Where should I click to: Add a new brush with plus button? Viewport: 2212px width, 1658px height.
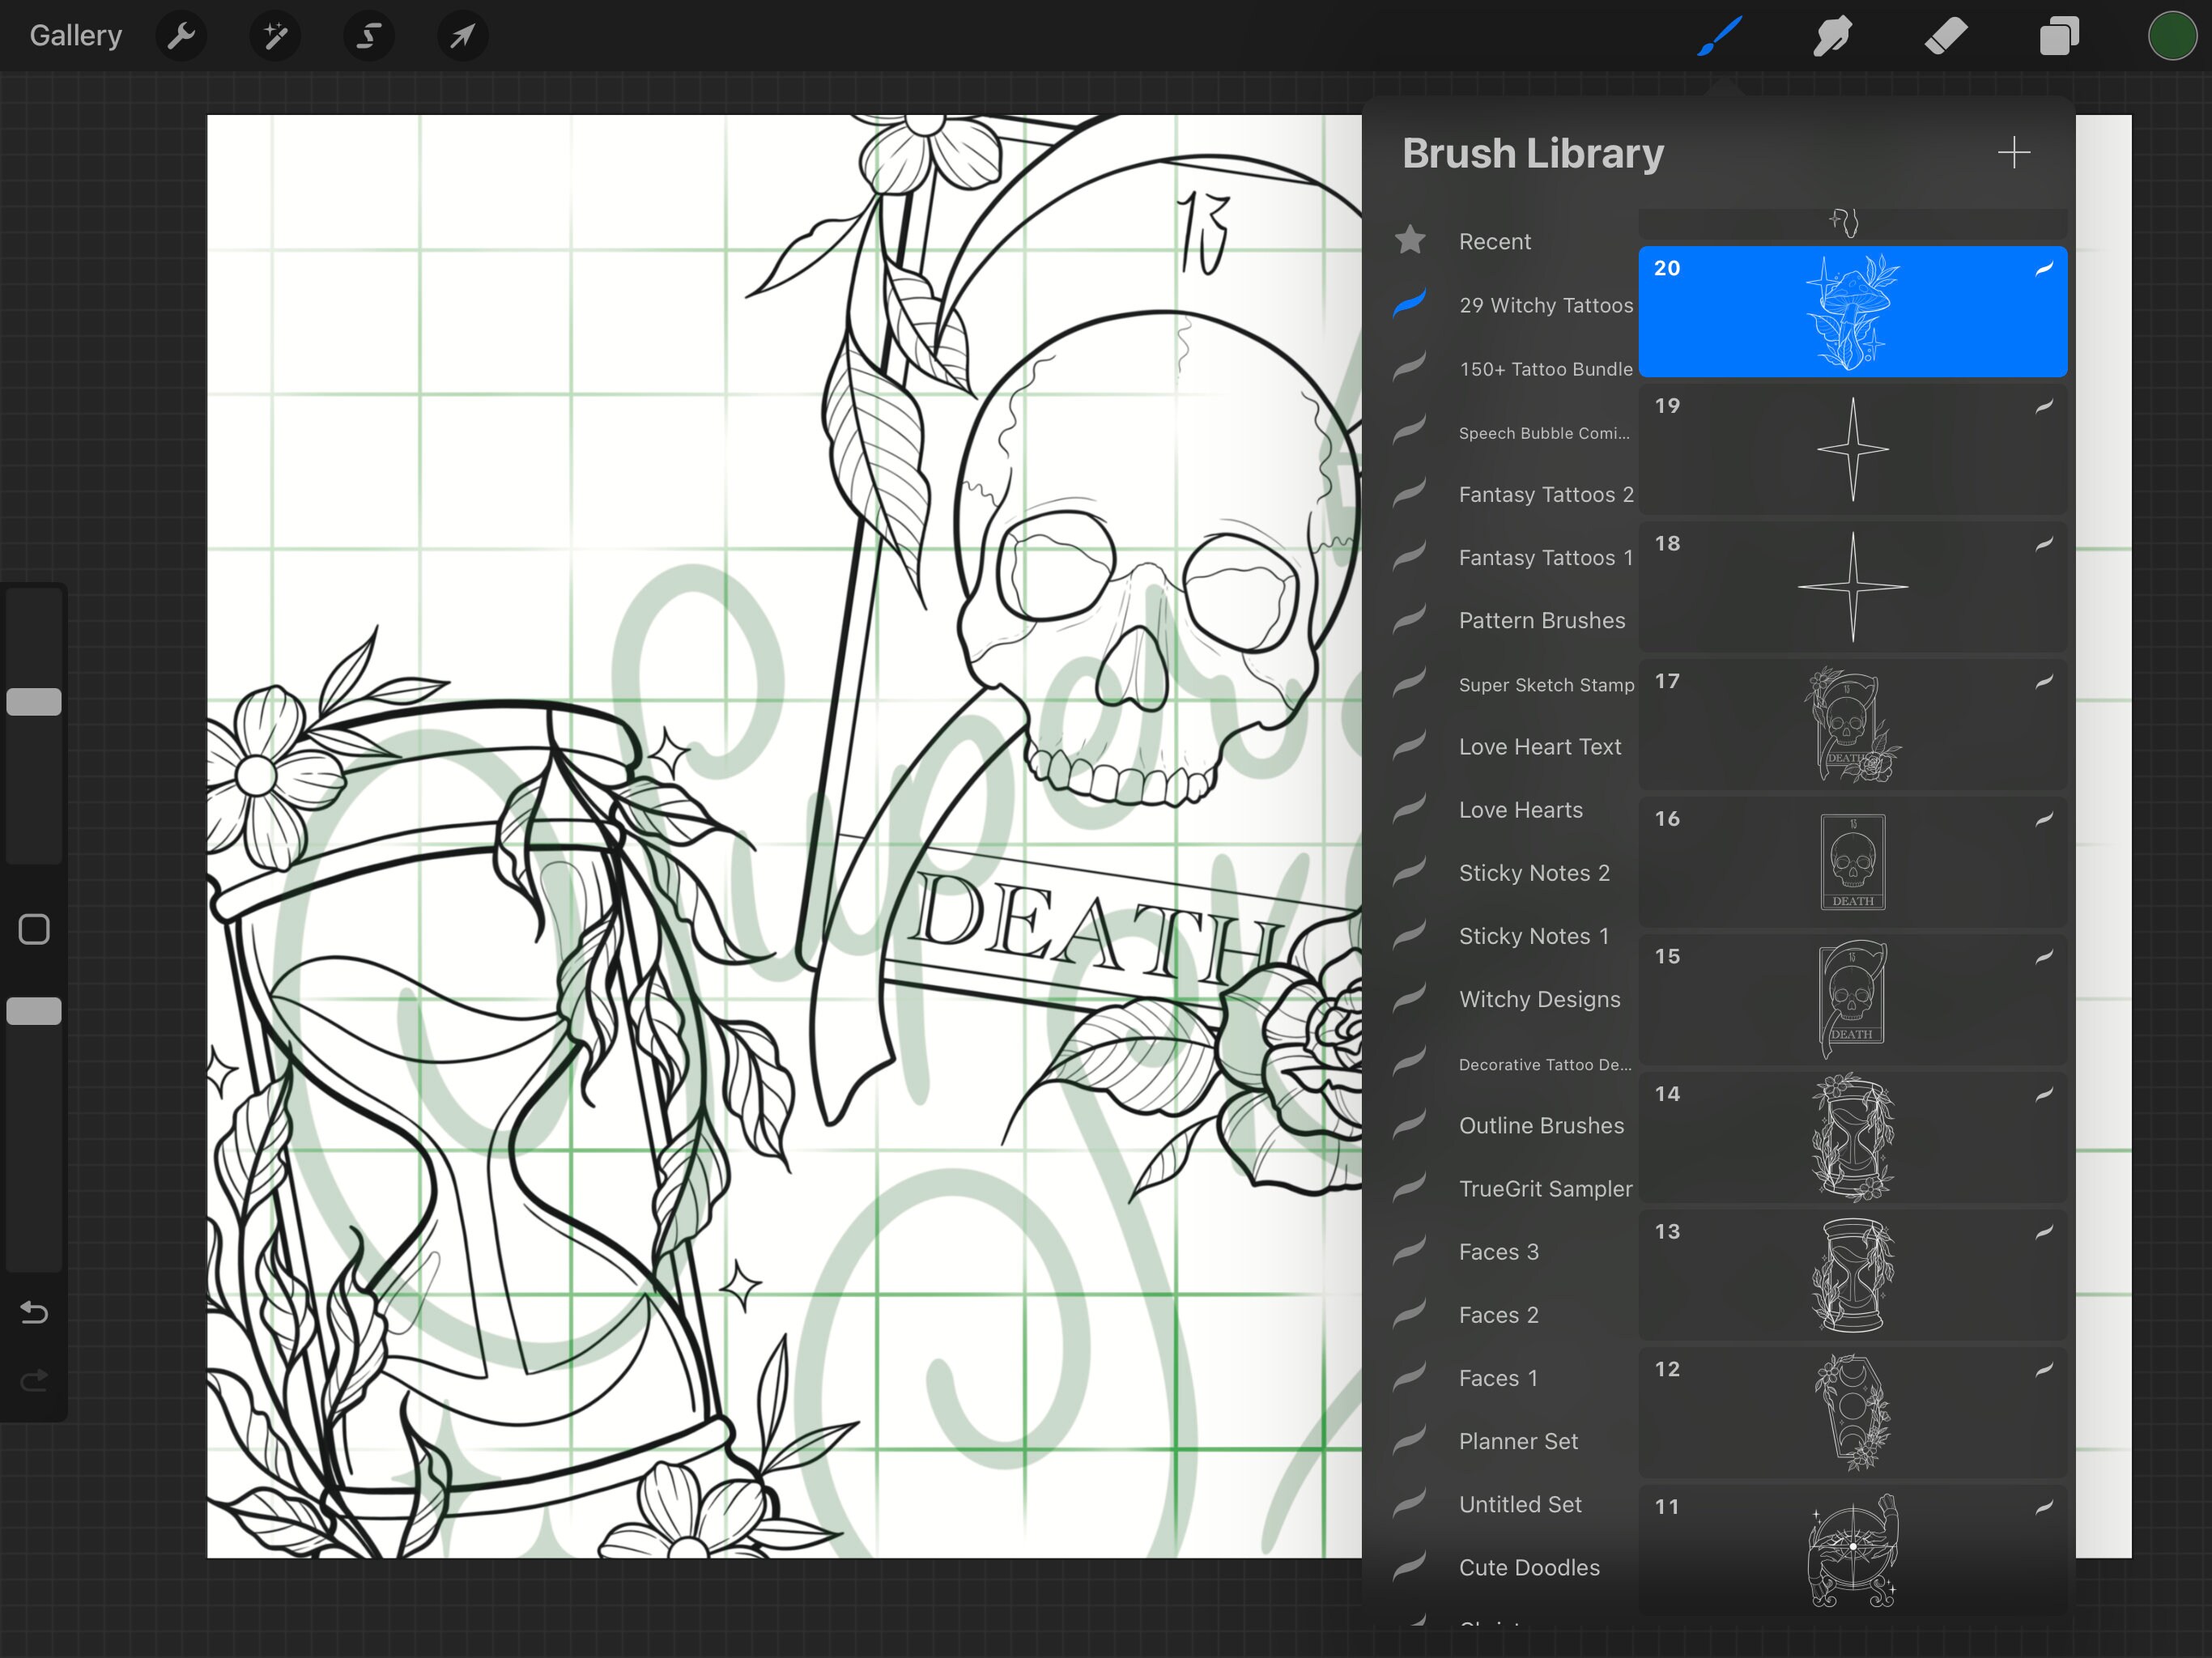(2014, 153)
